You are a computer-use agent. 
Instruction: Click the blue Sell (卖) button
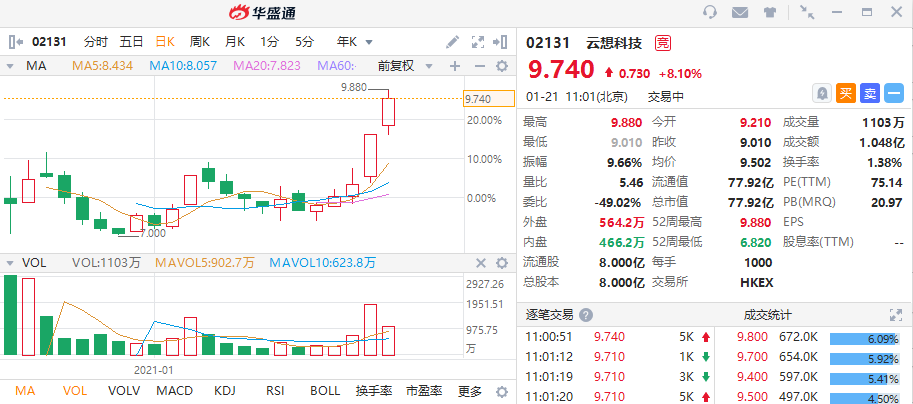point(870,93)
